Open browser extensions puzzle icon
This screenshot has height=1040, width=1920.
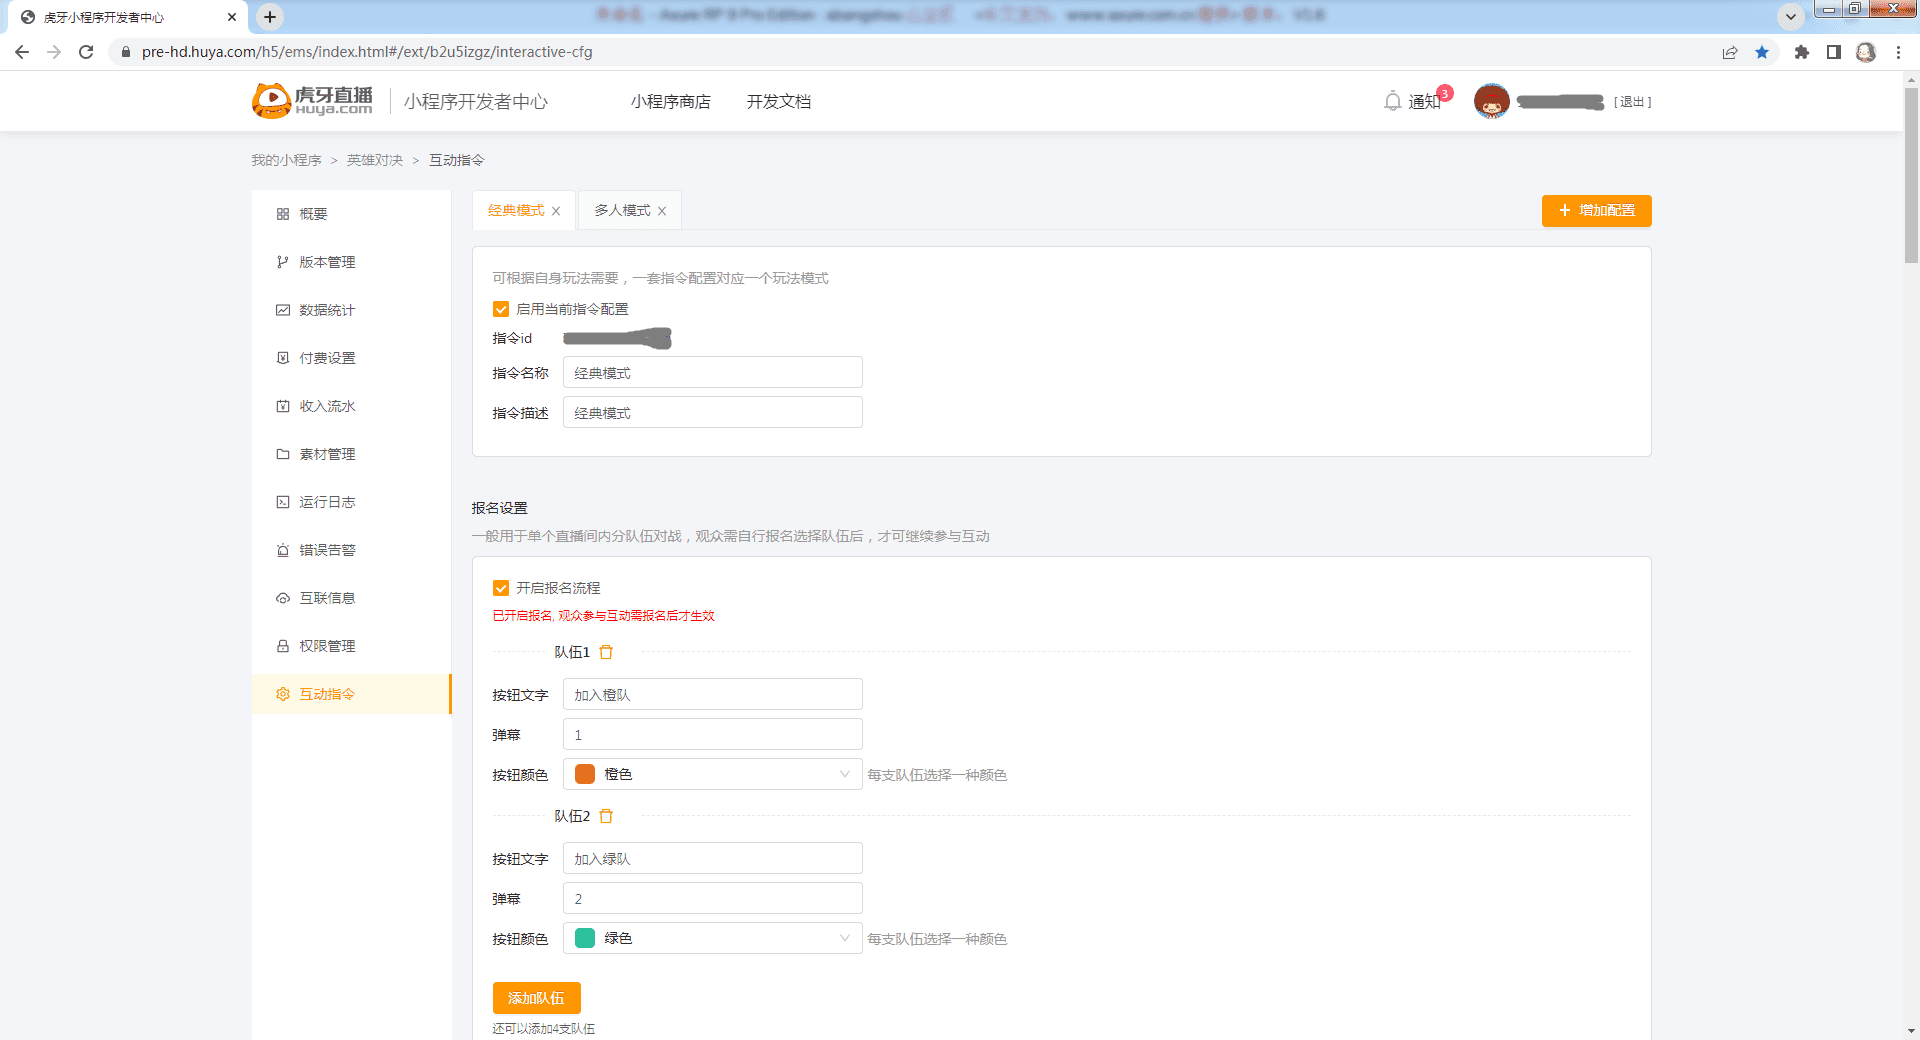pos(1801,52)
